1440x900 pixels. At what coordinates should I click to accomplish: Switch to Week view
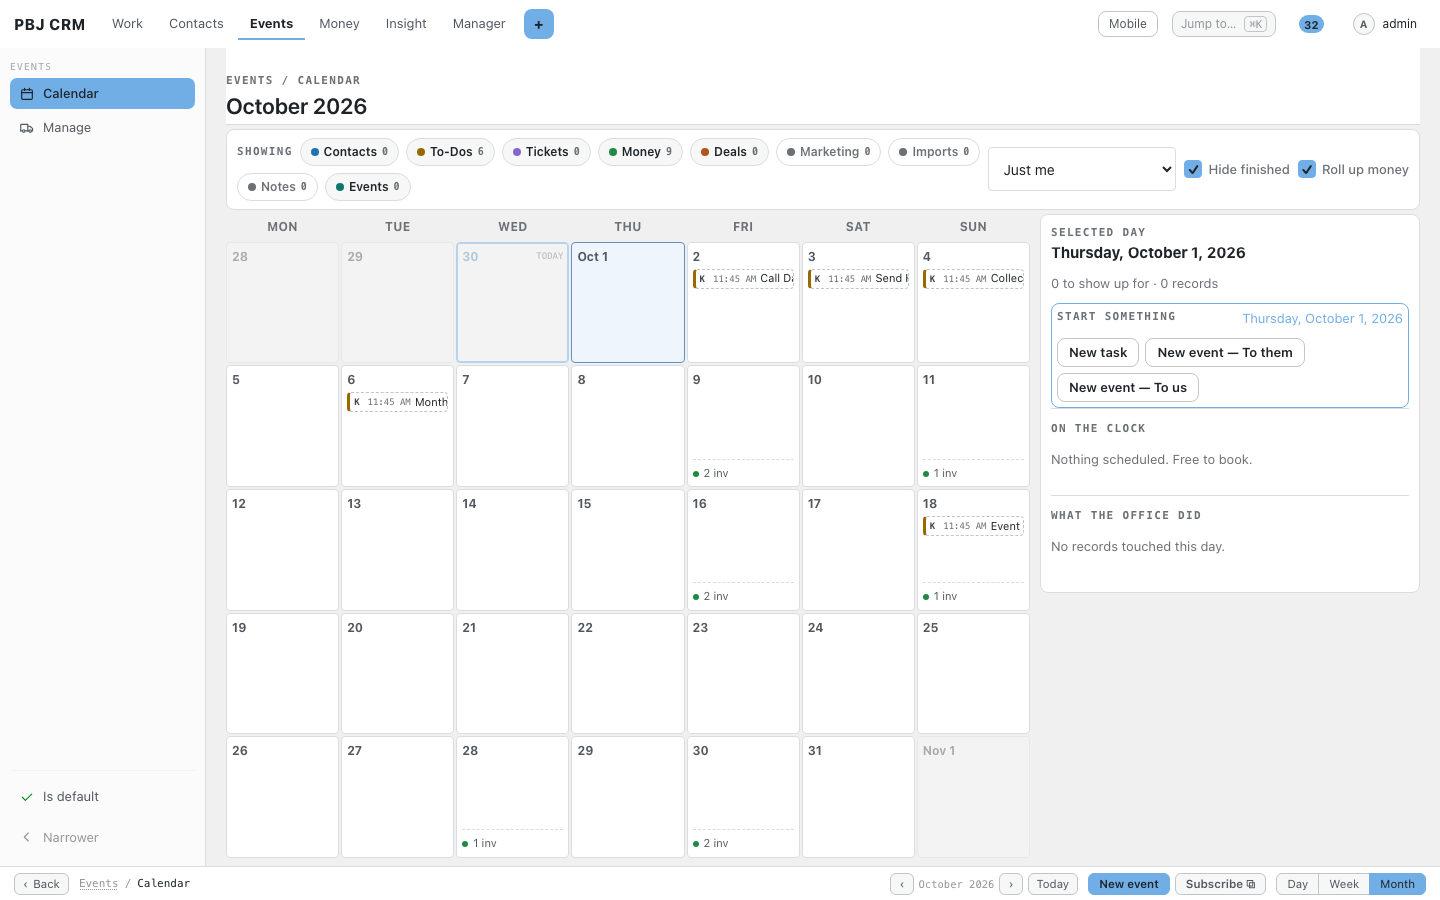coord(1344,884)
